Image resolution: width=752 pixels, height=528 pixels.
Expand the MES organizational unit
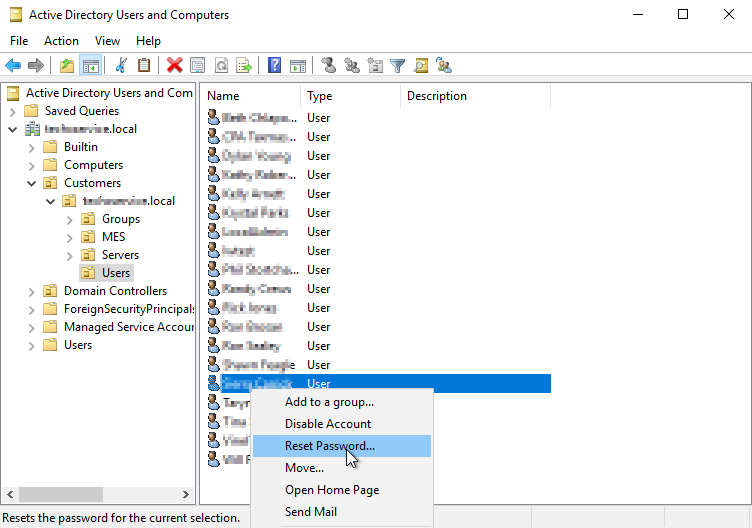tap(70, 238)
